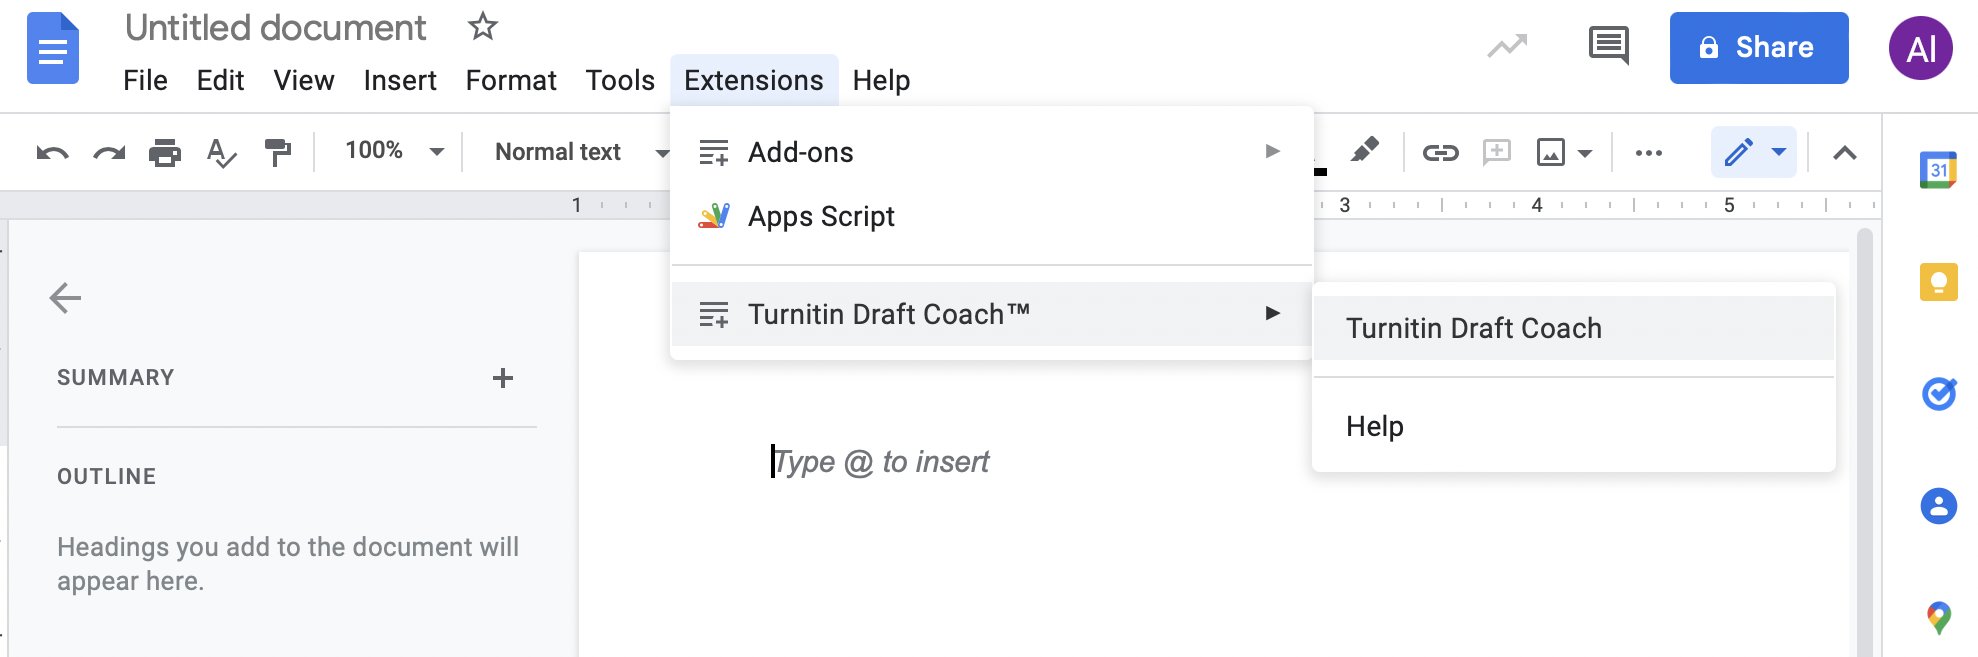Open the editing mode pencil dropdown
The height and width of the screenshot is (657, 1978).
click(1754, 152)
